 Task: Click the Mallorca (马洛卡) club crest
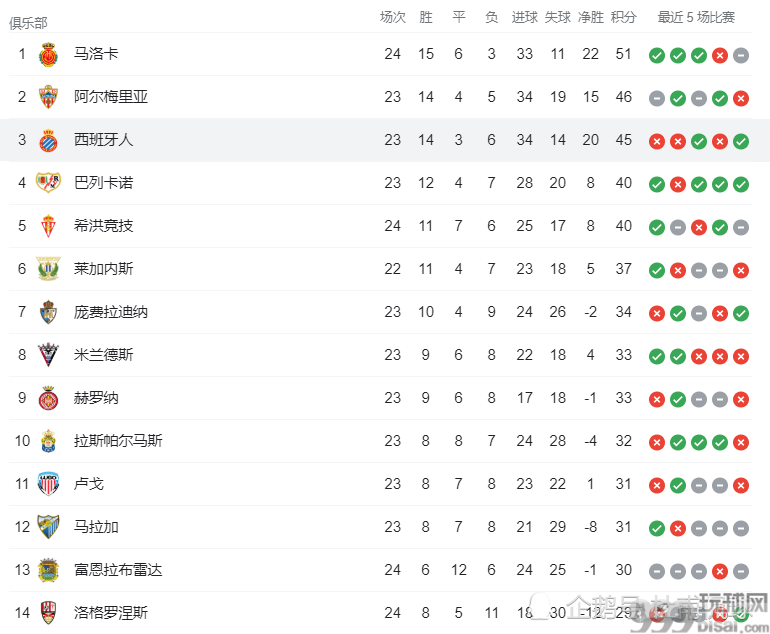[x=48, y=54]
